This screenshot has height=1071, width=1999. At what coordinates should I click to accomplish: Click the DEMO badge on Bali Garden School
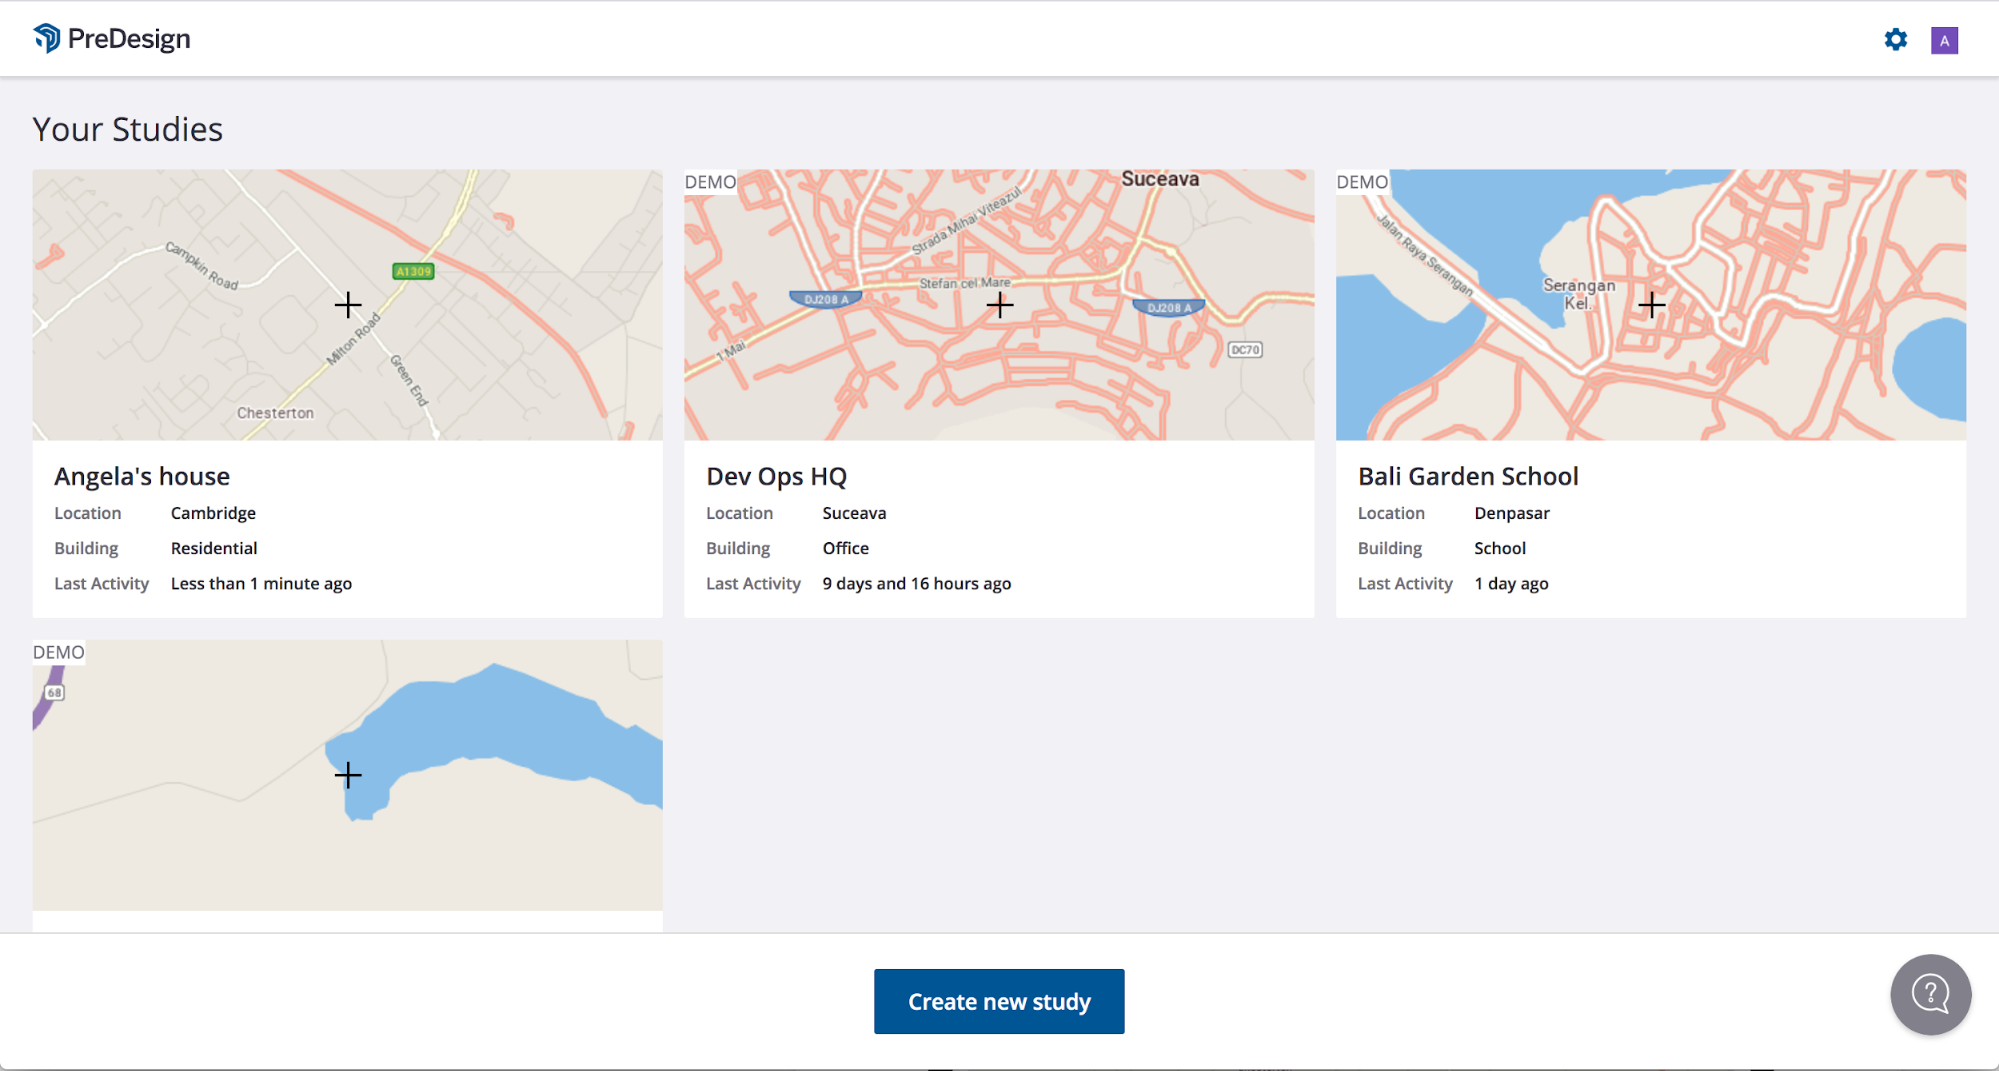pyautogui.click(x=1362, y=182)
